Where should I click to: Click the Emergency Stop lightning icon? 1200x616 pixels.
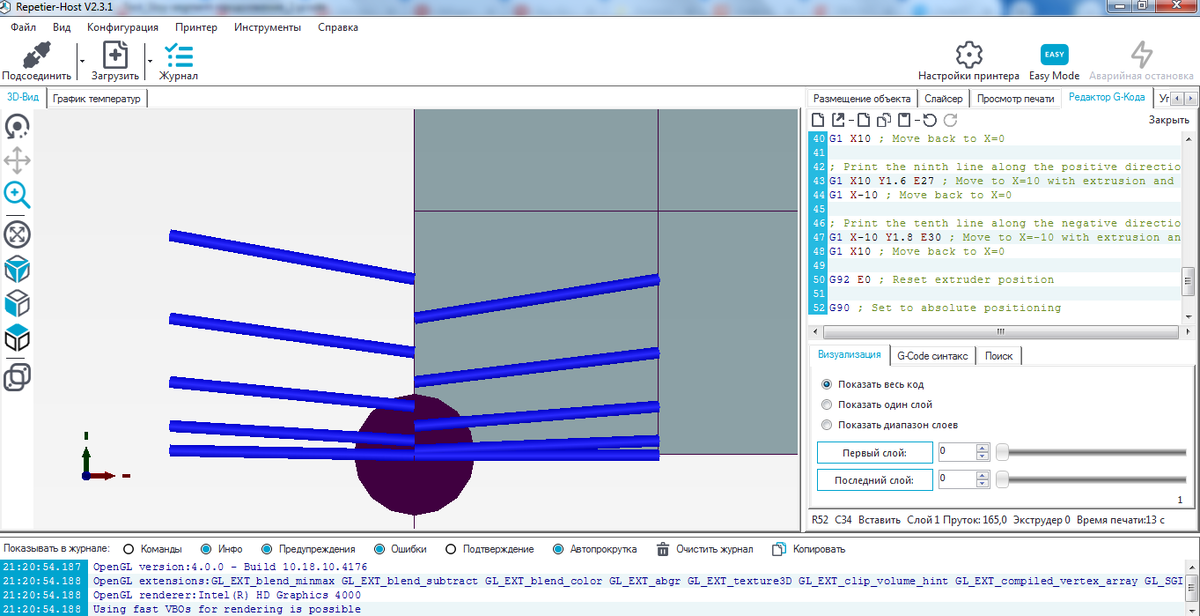pos(1141,54)
